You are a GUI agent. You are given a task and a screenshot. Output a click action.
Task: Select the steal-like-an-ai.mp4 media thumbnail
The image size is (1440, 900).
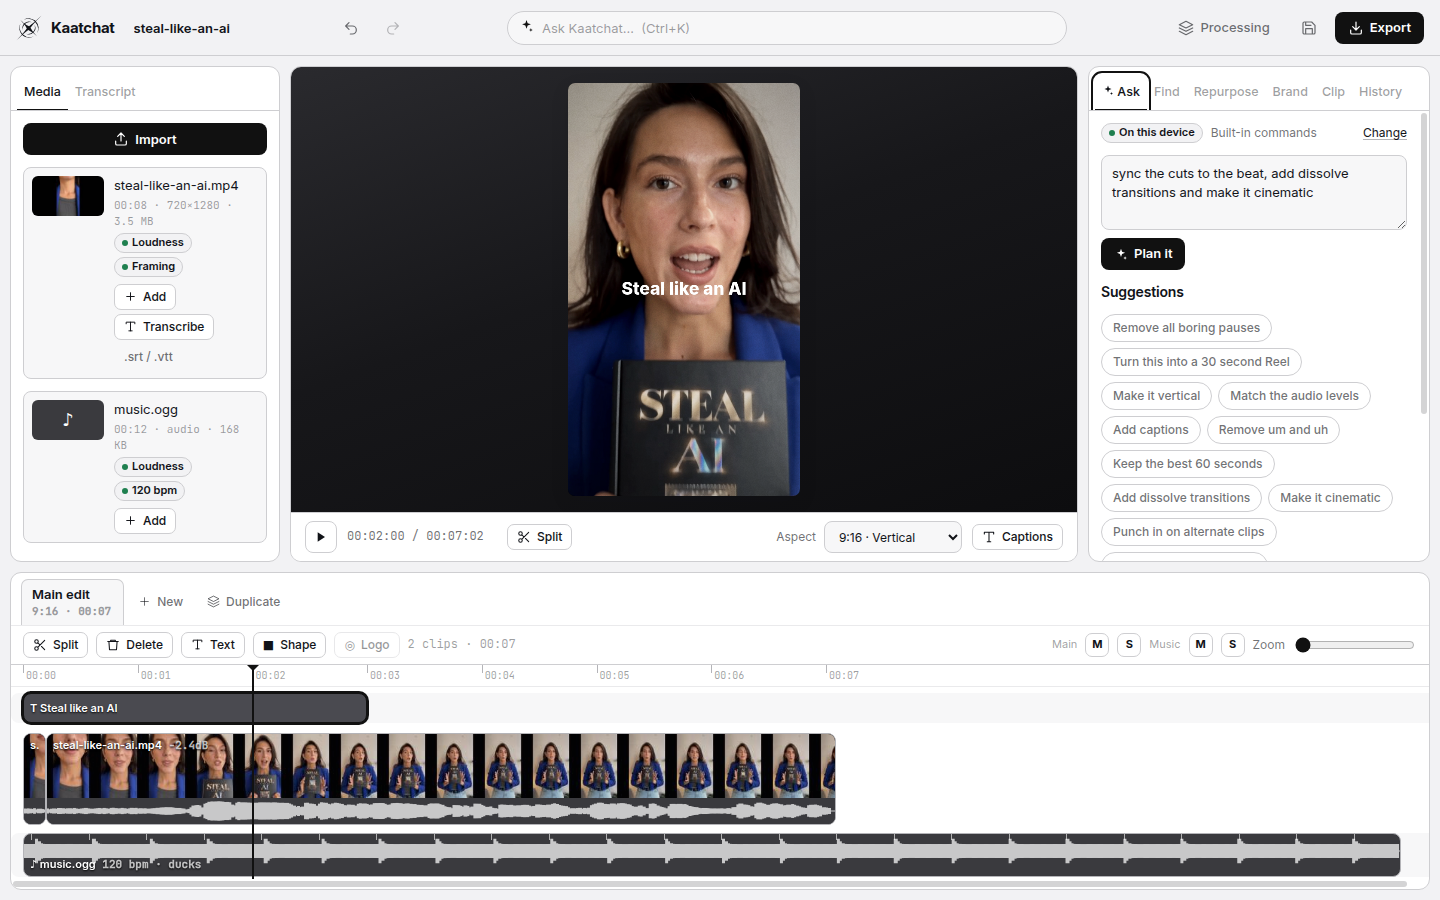[x=68, y=196]
